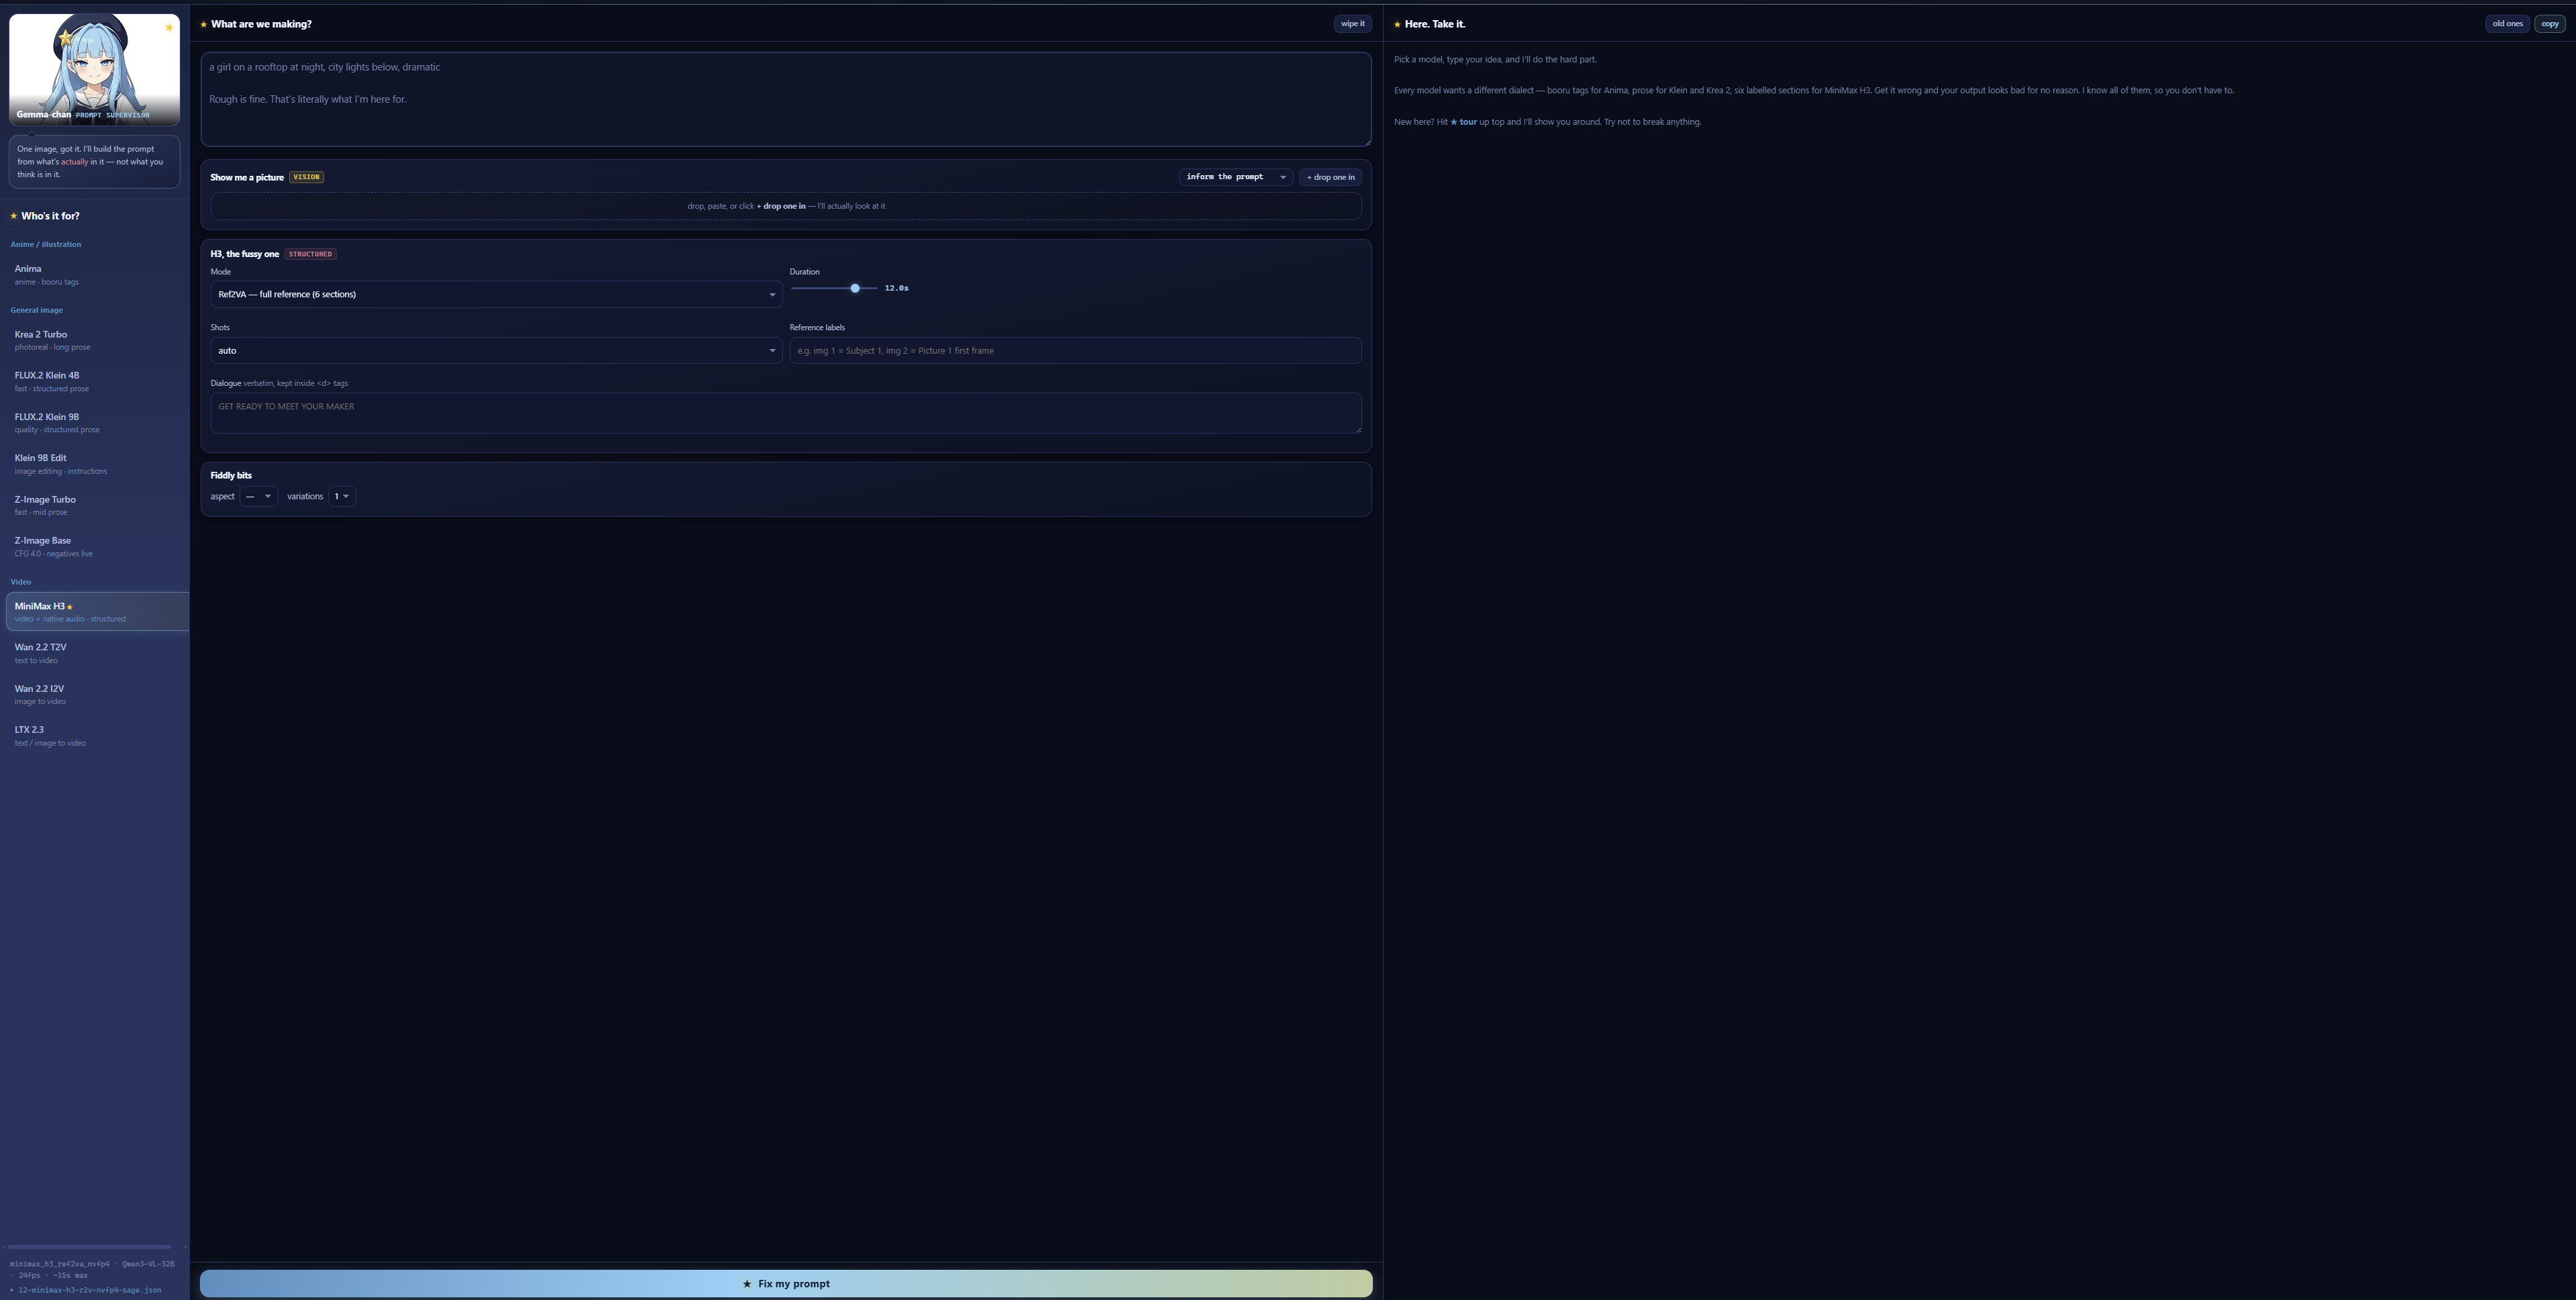Choose the Z-Image Turbo model

pyautogui.click(x=97, y=505)
